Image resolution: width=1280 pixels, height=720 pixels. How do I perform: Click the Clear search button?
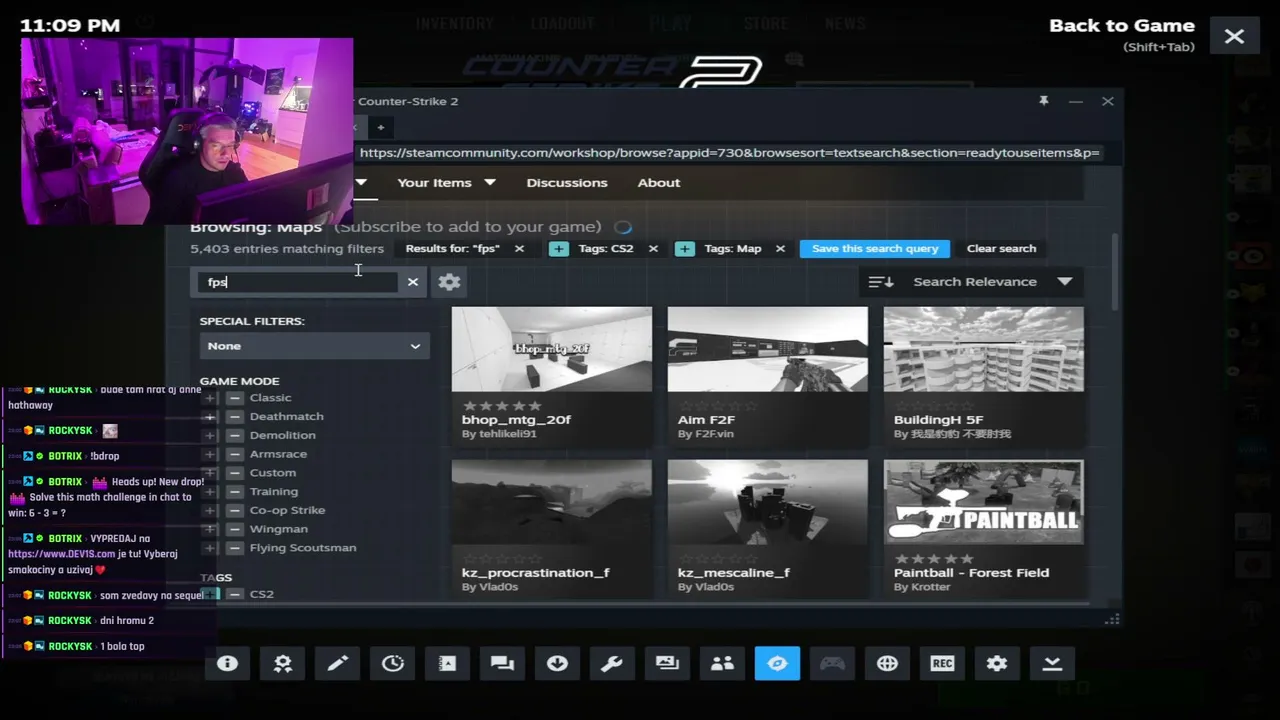pos(1001,249)
